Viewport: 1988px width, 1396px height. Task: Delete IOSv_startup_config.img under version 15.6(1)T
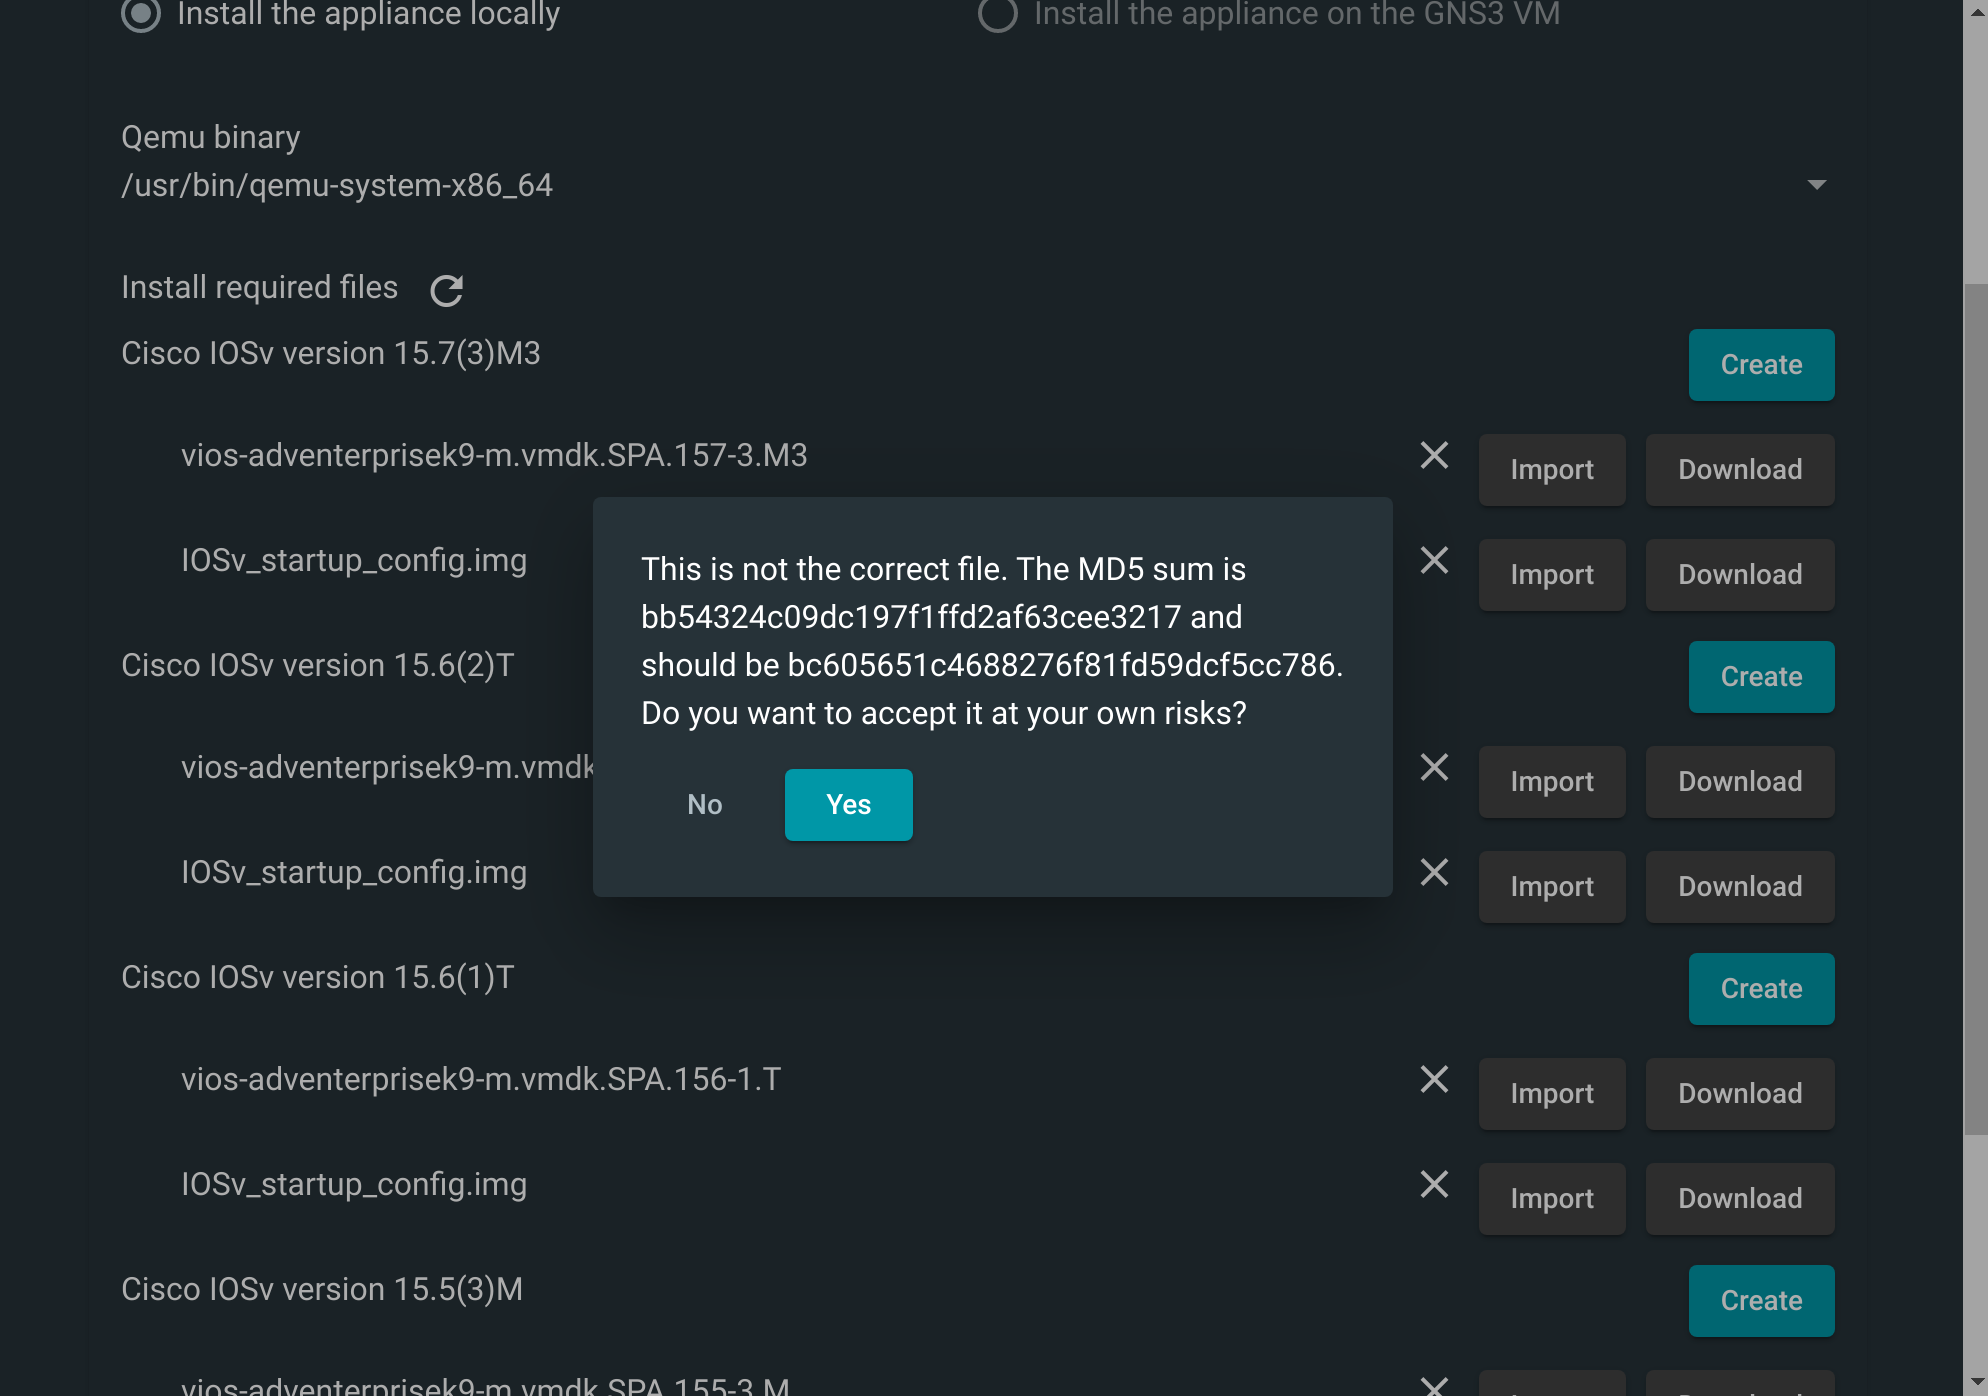(x=1434, y=1184)
